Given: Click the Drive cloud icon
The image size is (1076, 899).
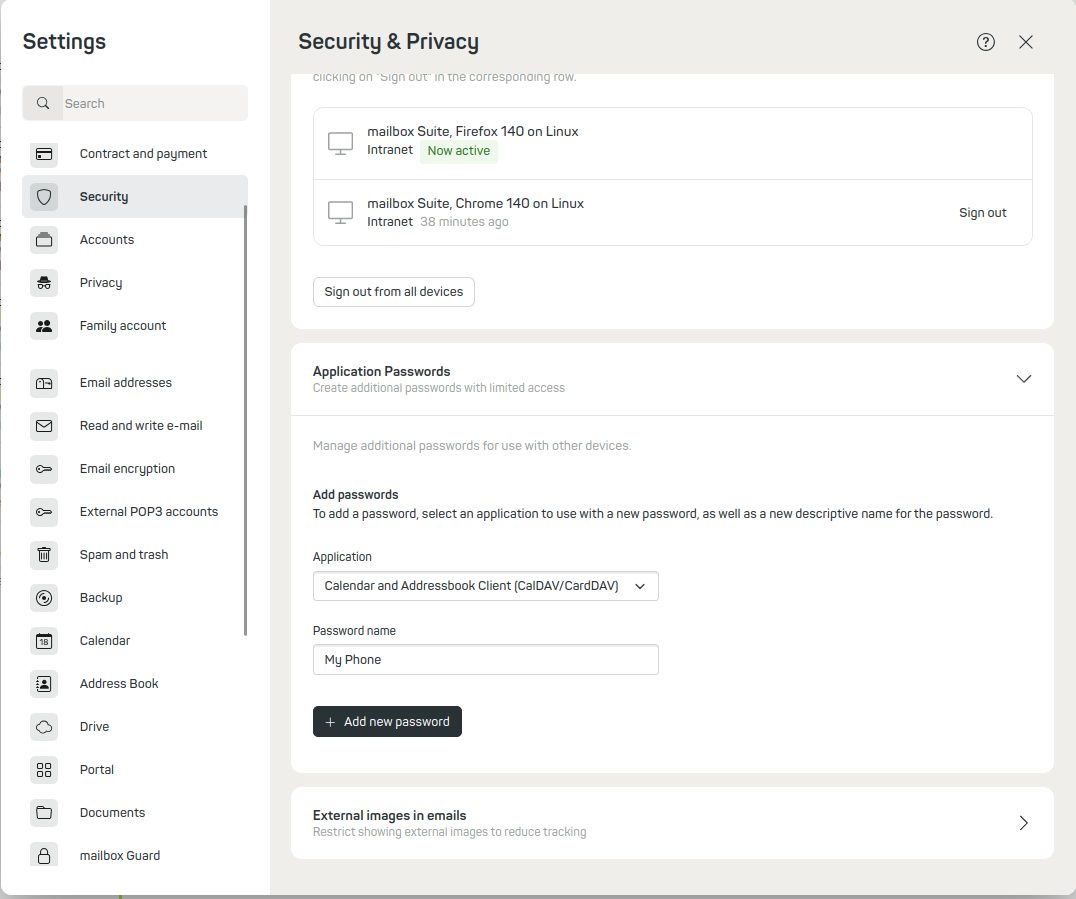Looking at the screenshot, I should click(x=44, y=727).
